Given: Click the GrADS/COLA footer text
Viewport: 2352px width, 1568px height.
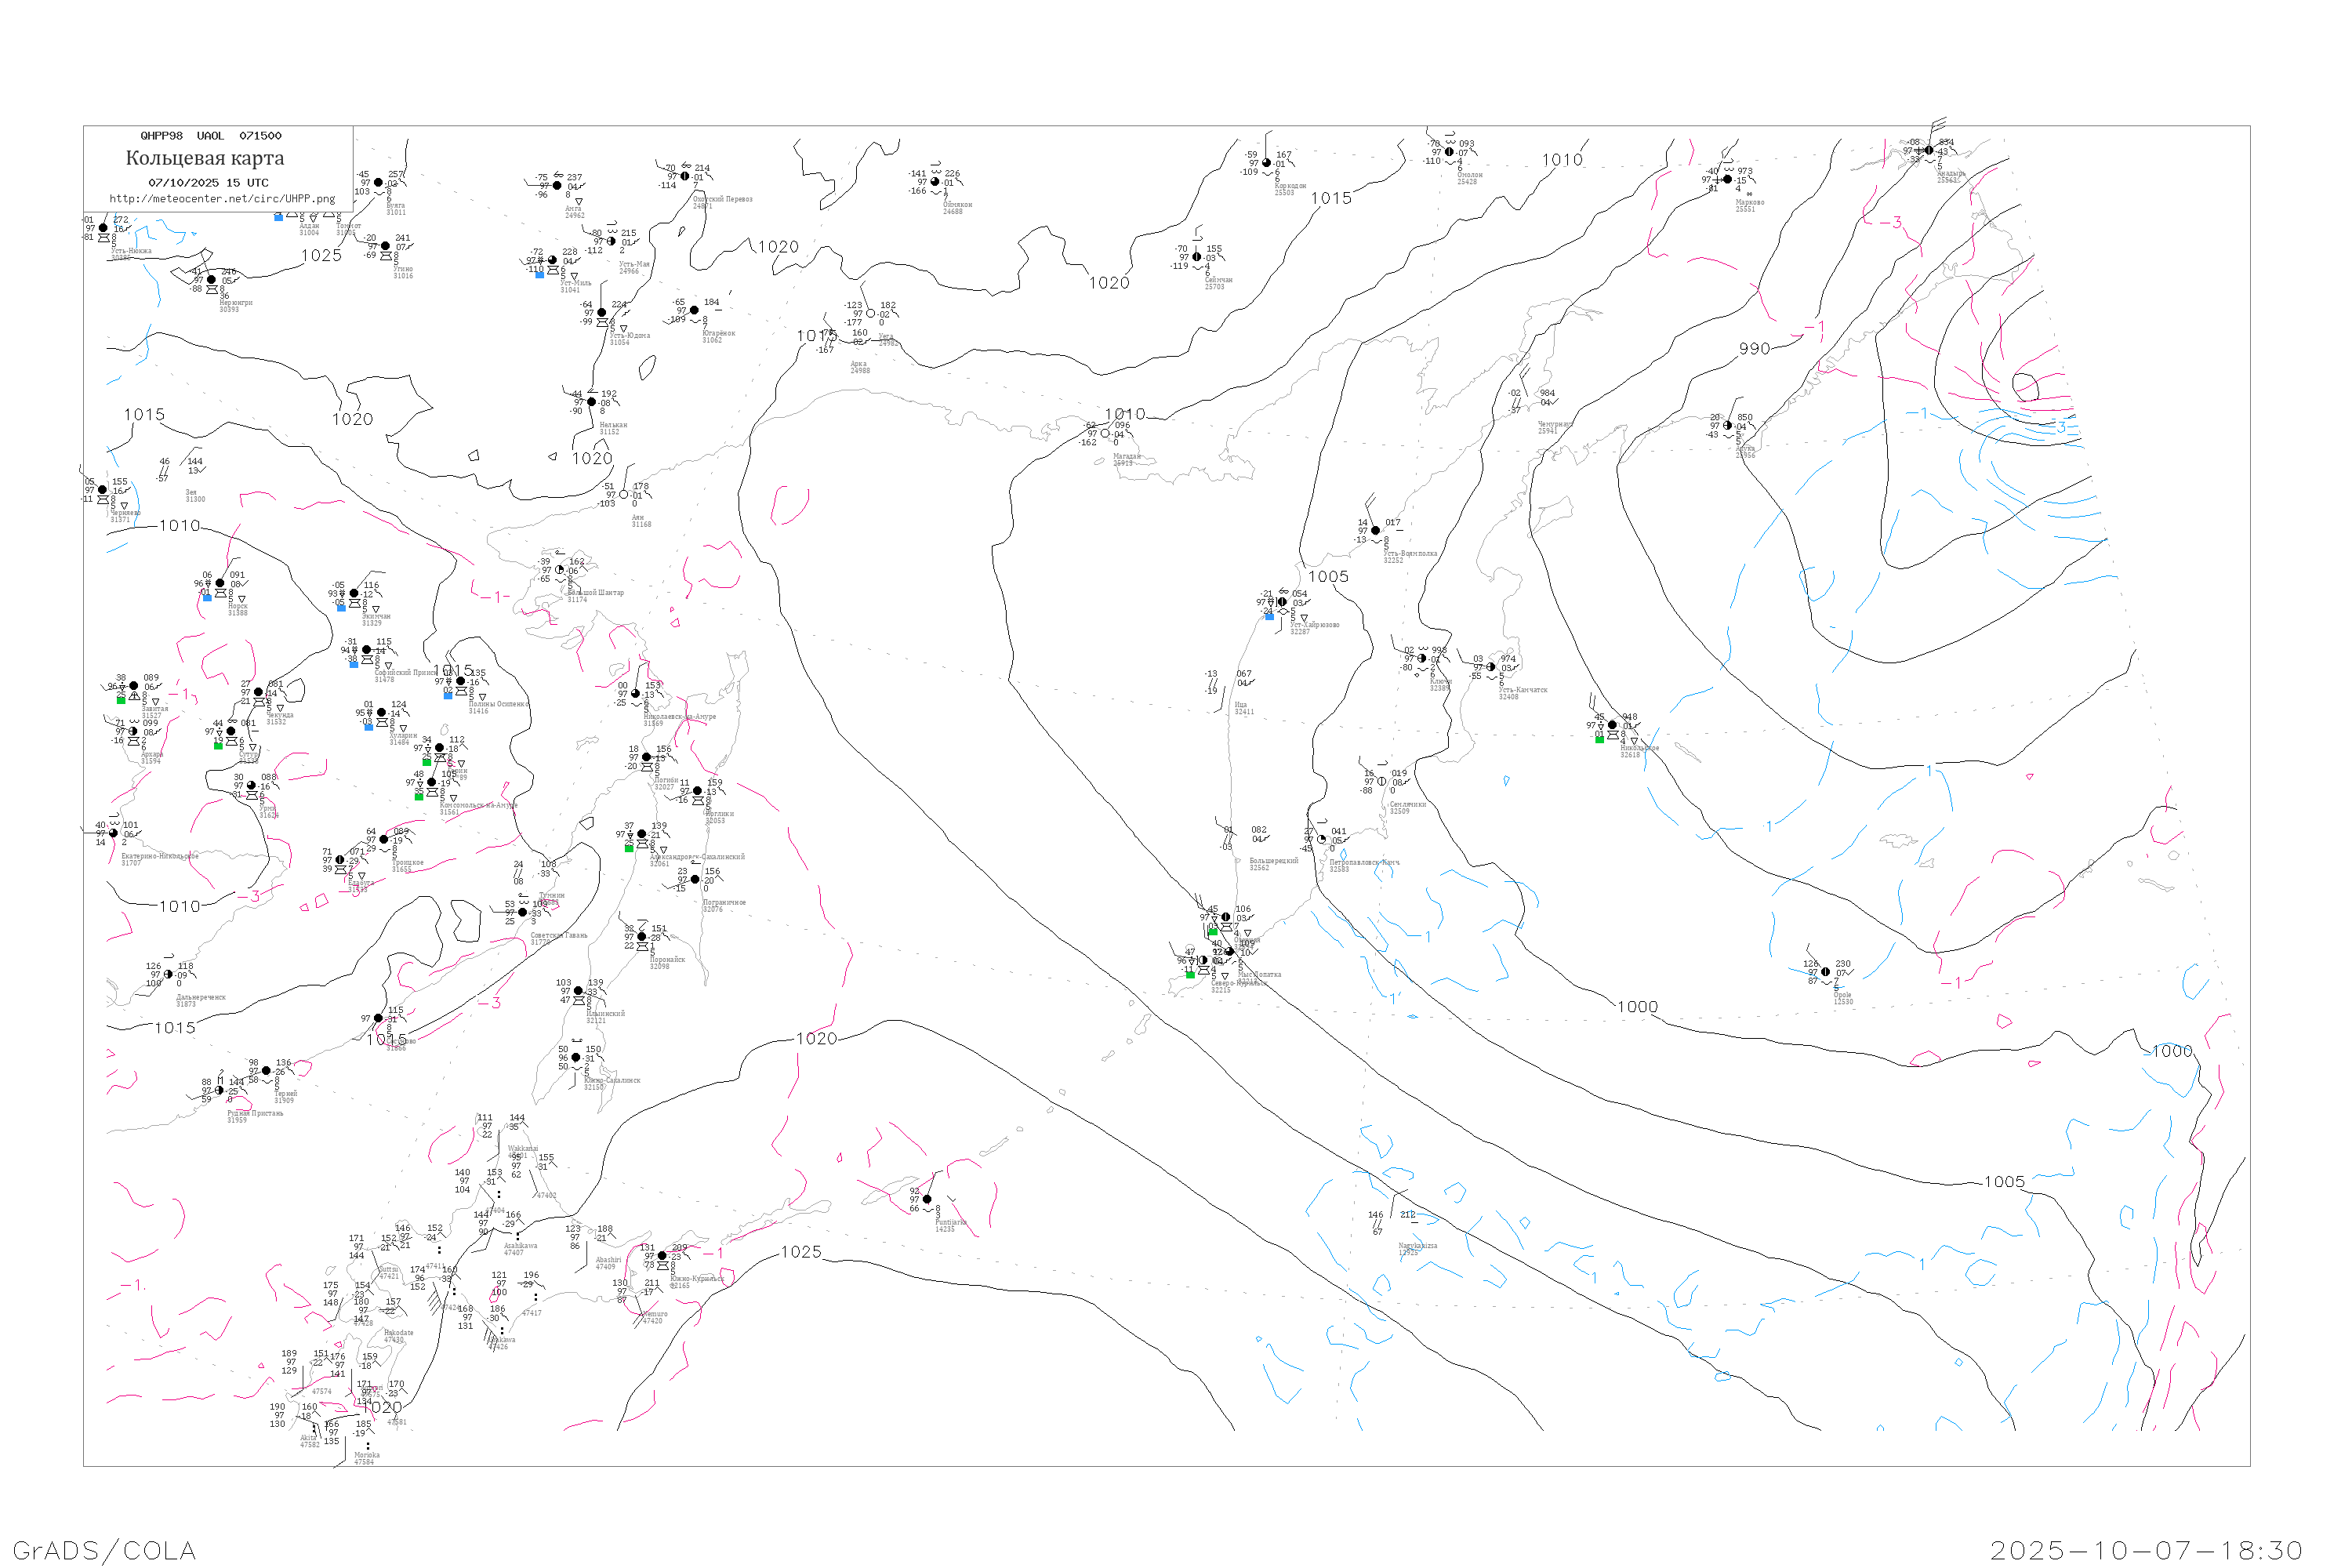Looking at the screenshot, I should 104,1550.
